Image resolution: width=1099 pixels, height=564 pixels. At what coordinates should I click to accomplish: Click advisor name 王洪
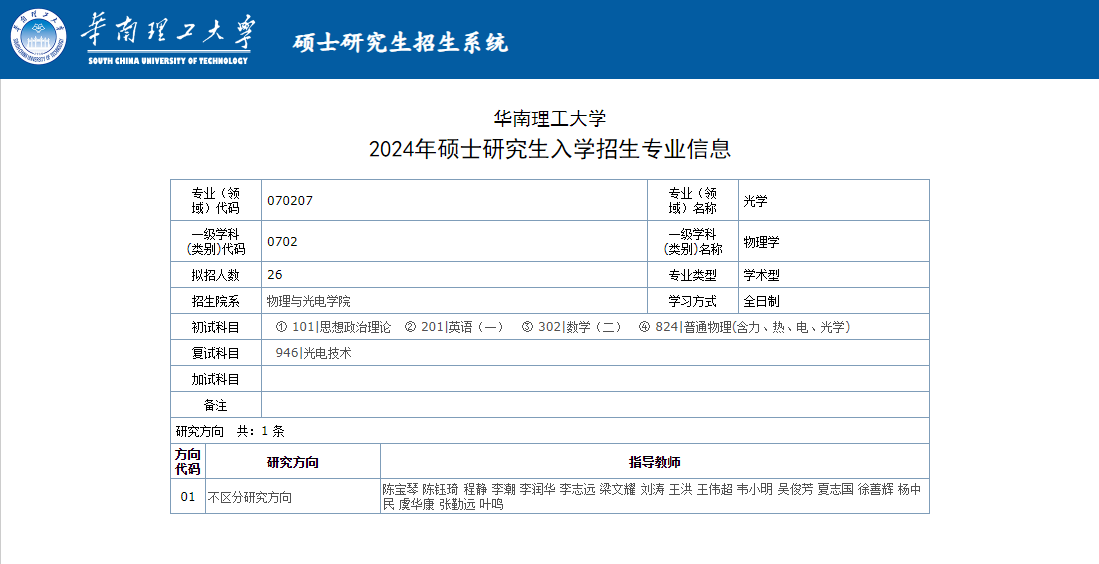(x=681, y=489)
